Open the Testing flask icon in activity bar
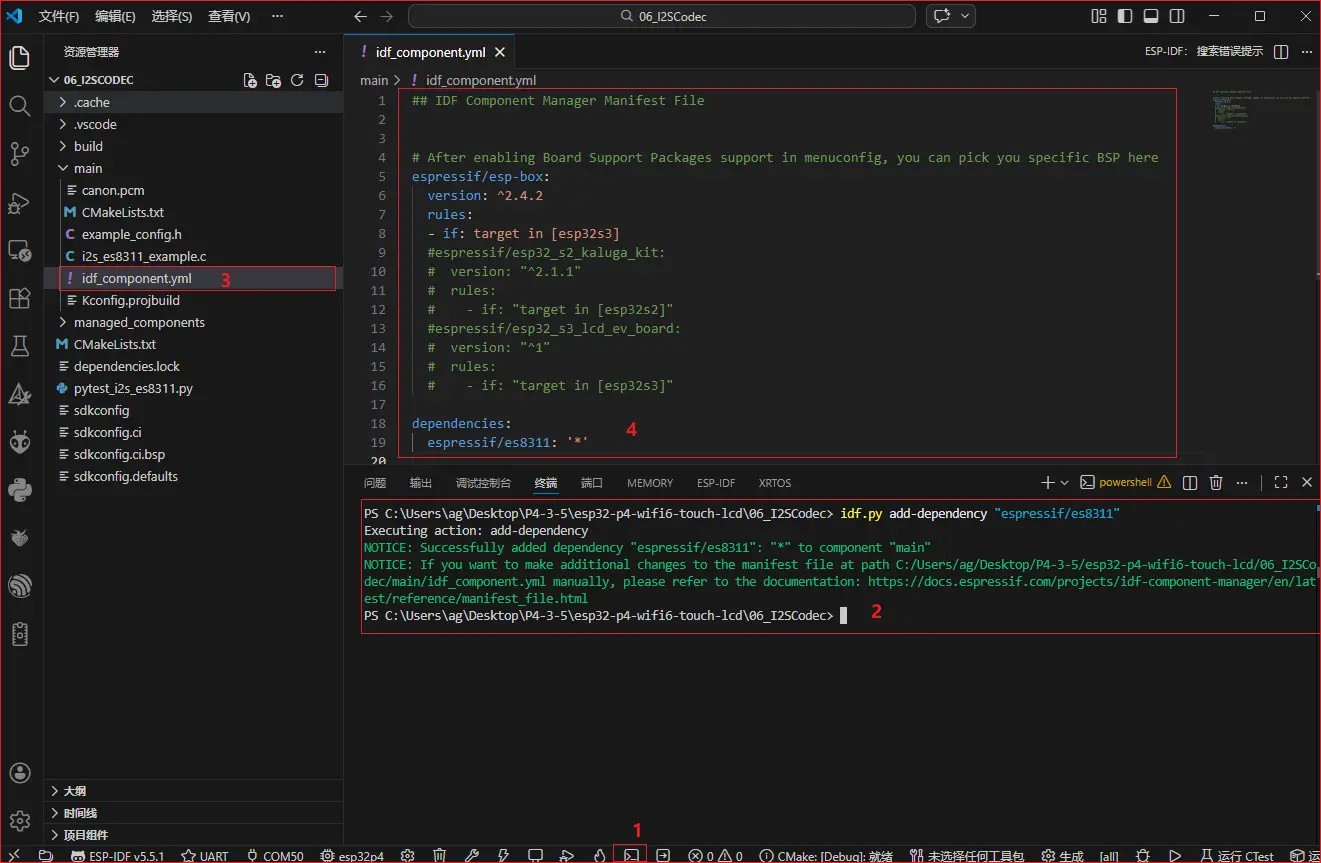Image resolution: width=1321 pixels, height=863 pixels. coord(19,347)
